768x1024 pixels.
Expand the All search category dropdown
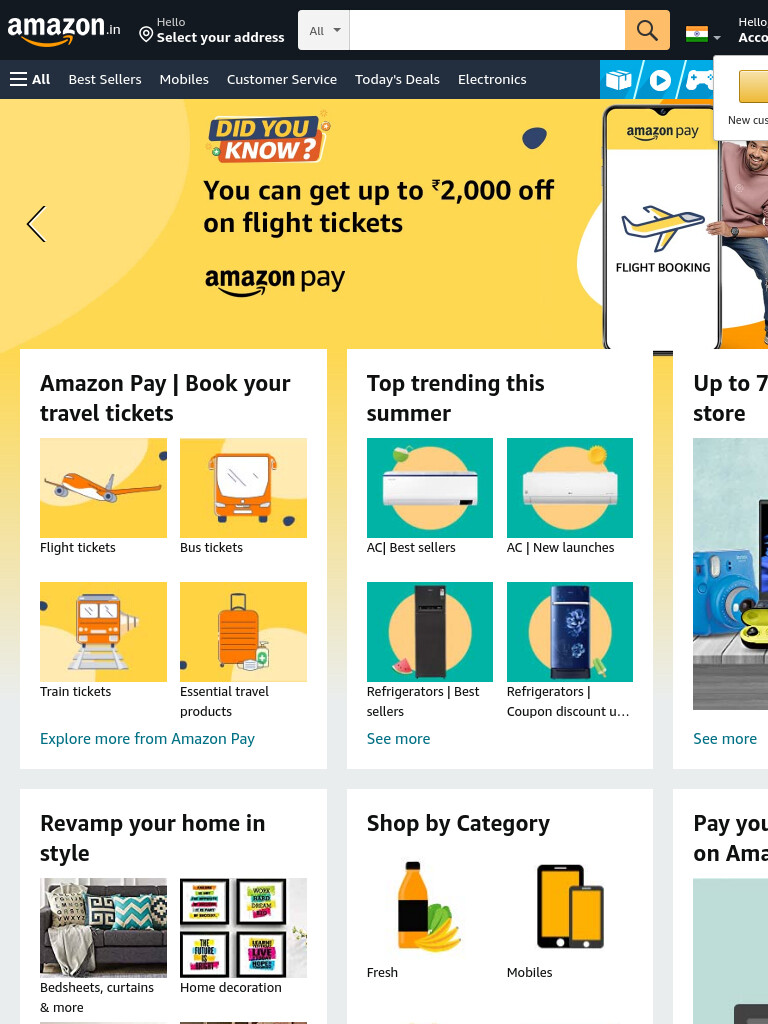point(325,30)
